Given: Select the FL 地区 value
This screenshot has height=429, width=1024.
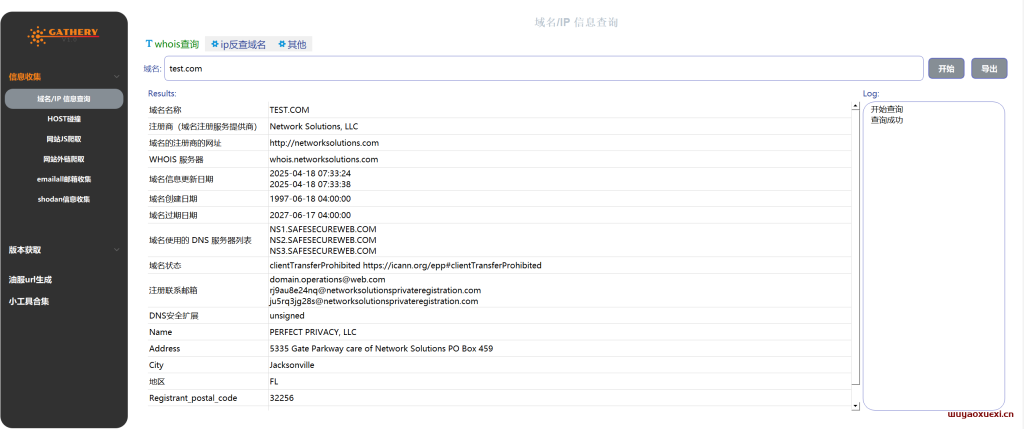Looking at the screenshot, I should pos(274,381).
